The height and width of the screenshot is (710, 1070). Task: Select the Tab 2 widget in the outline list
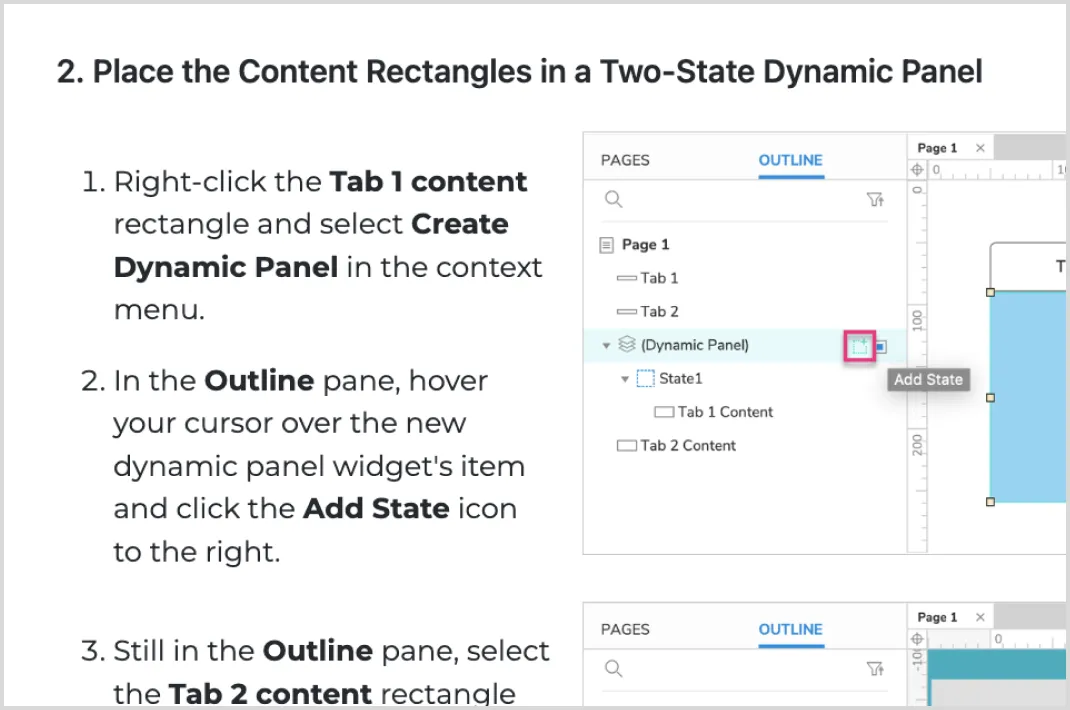659,312
